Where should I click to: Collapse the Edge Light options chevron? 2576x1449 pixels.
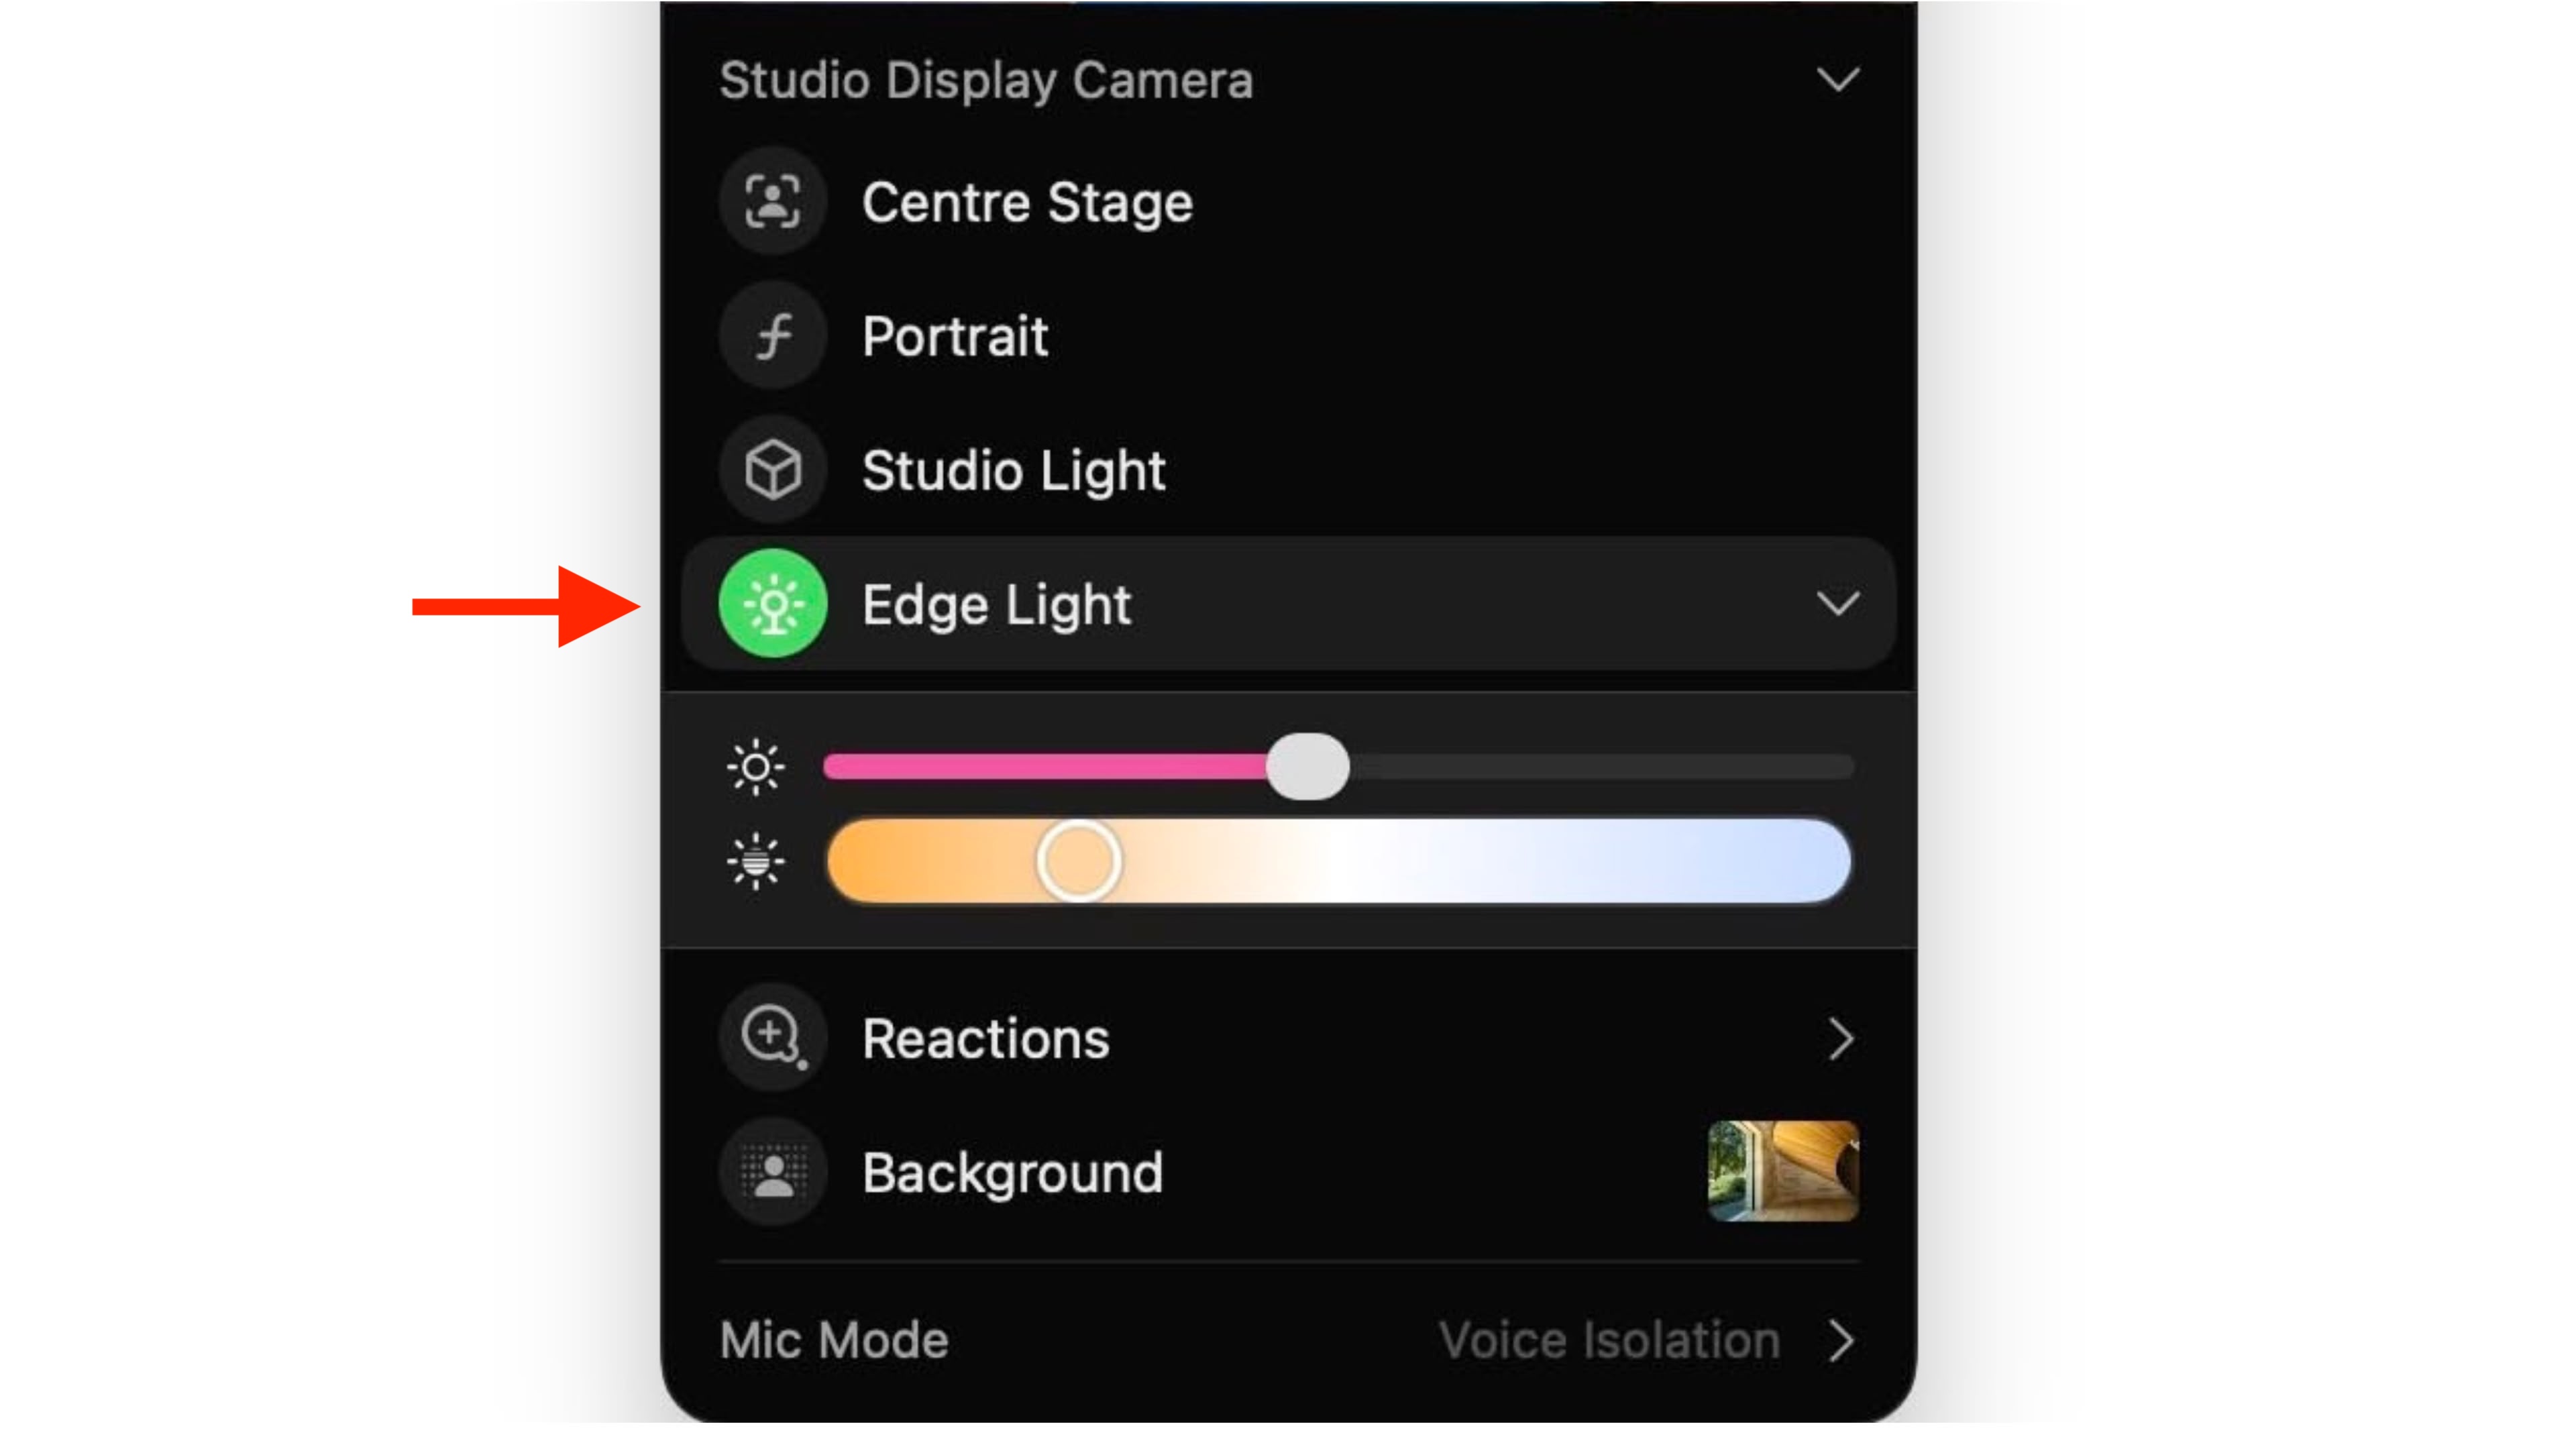[1840, 603]
